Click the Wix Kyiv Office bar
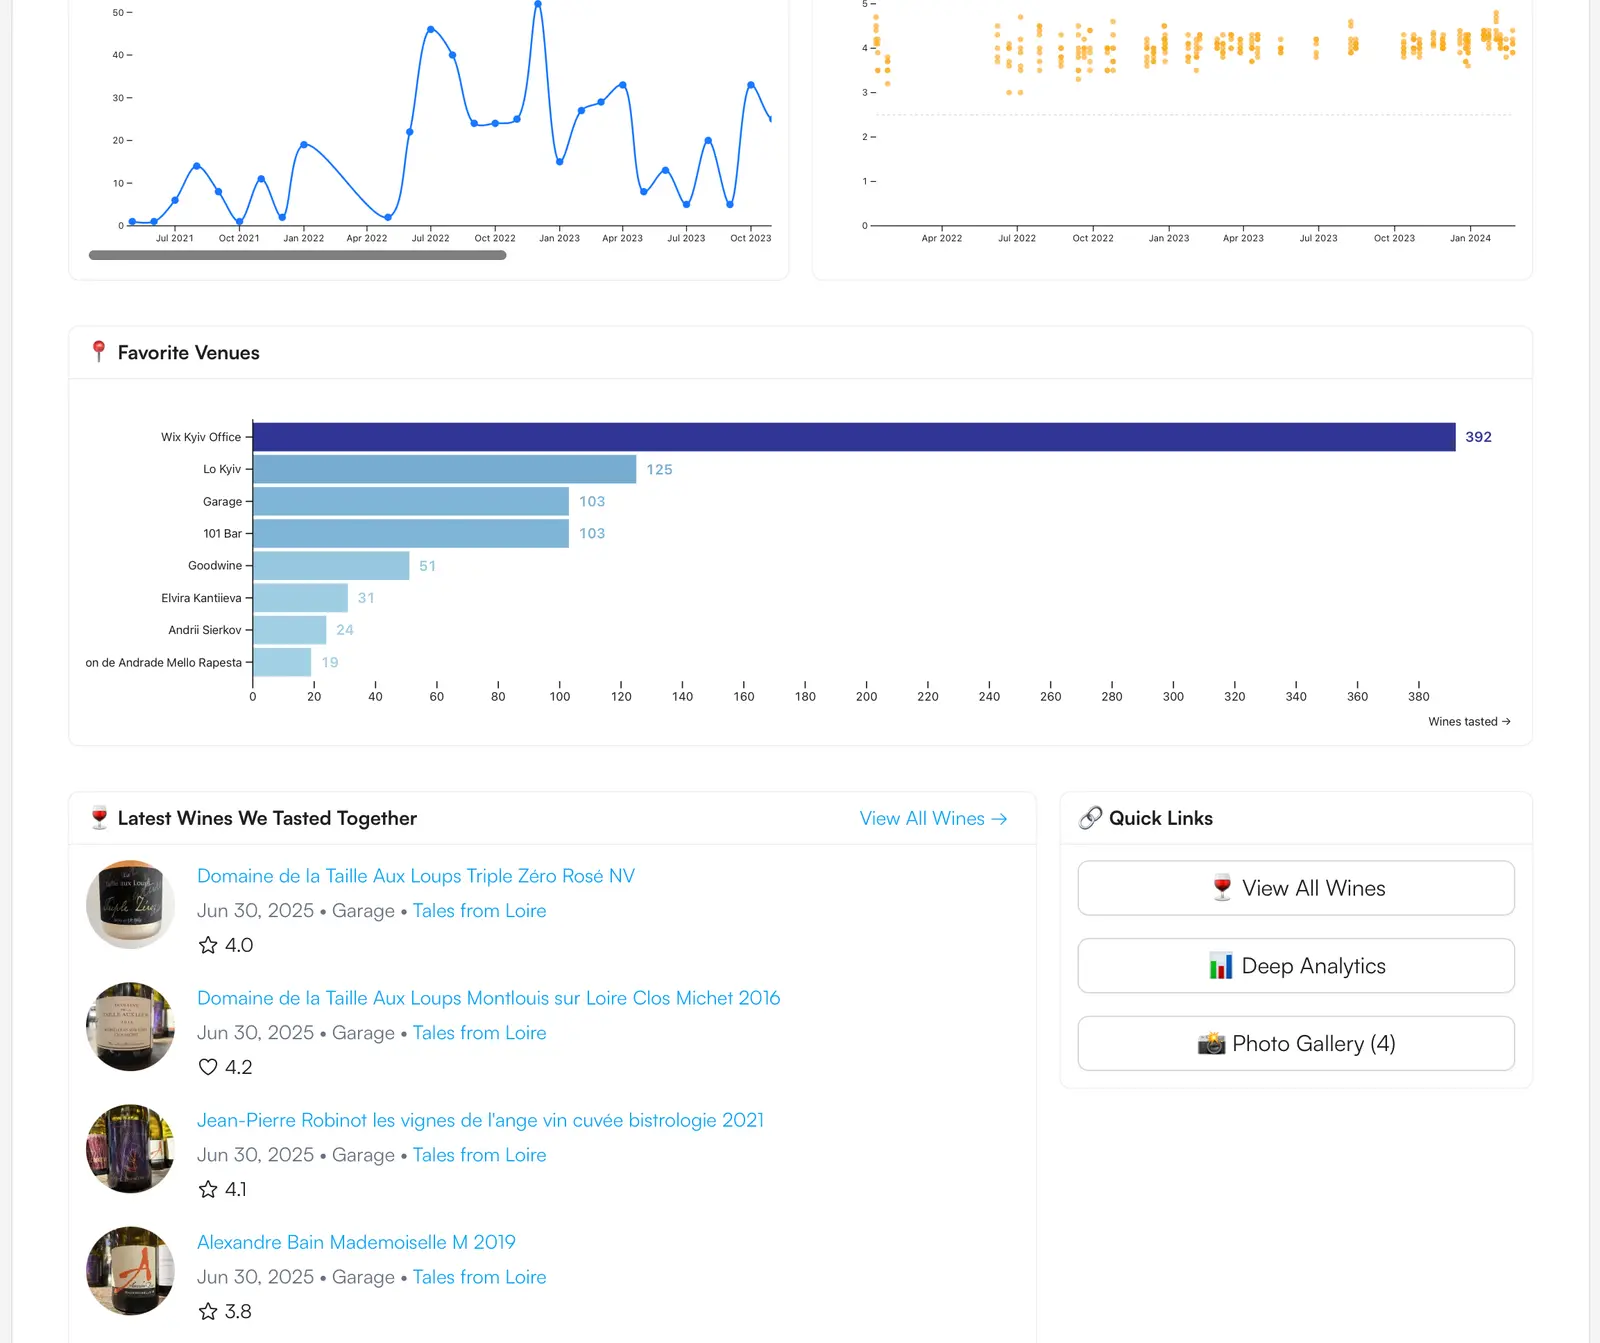The image size is (1600, 1343). 854,437
